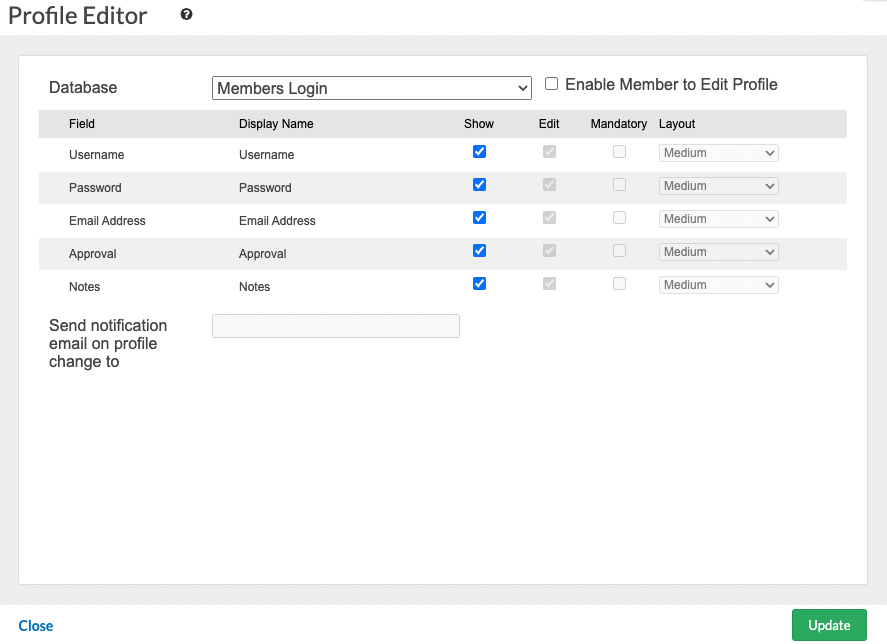Select the Notes display name text
This screenshot has height=644, width=887.
[255, 286]
